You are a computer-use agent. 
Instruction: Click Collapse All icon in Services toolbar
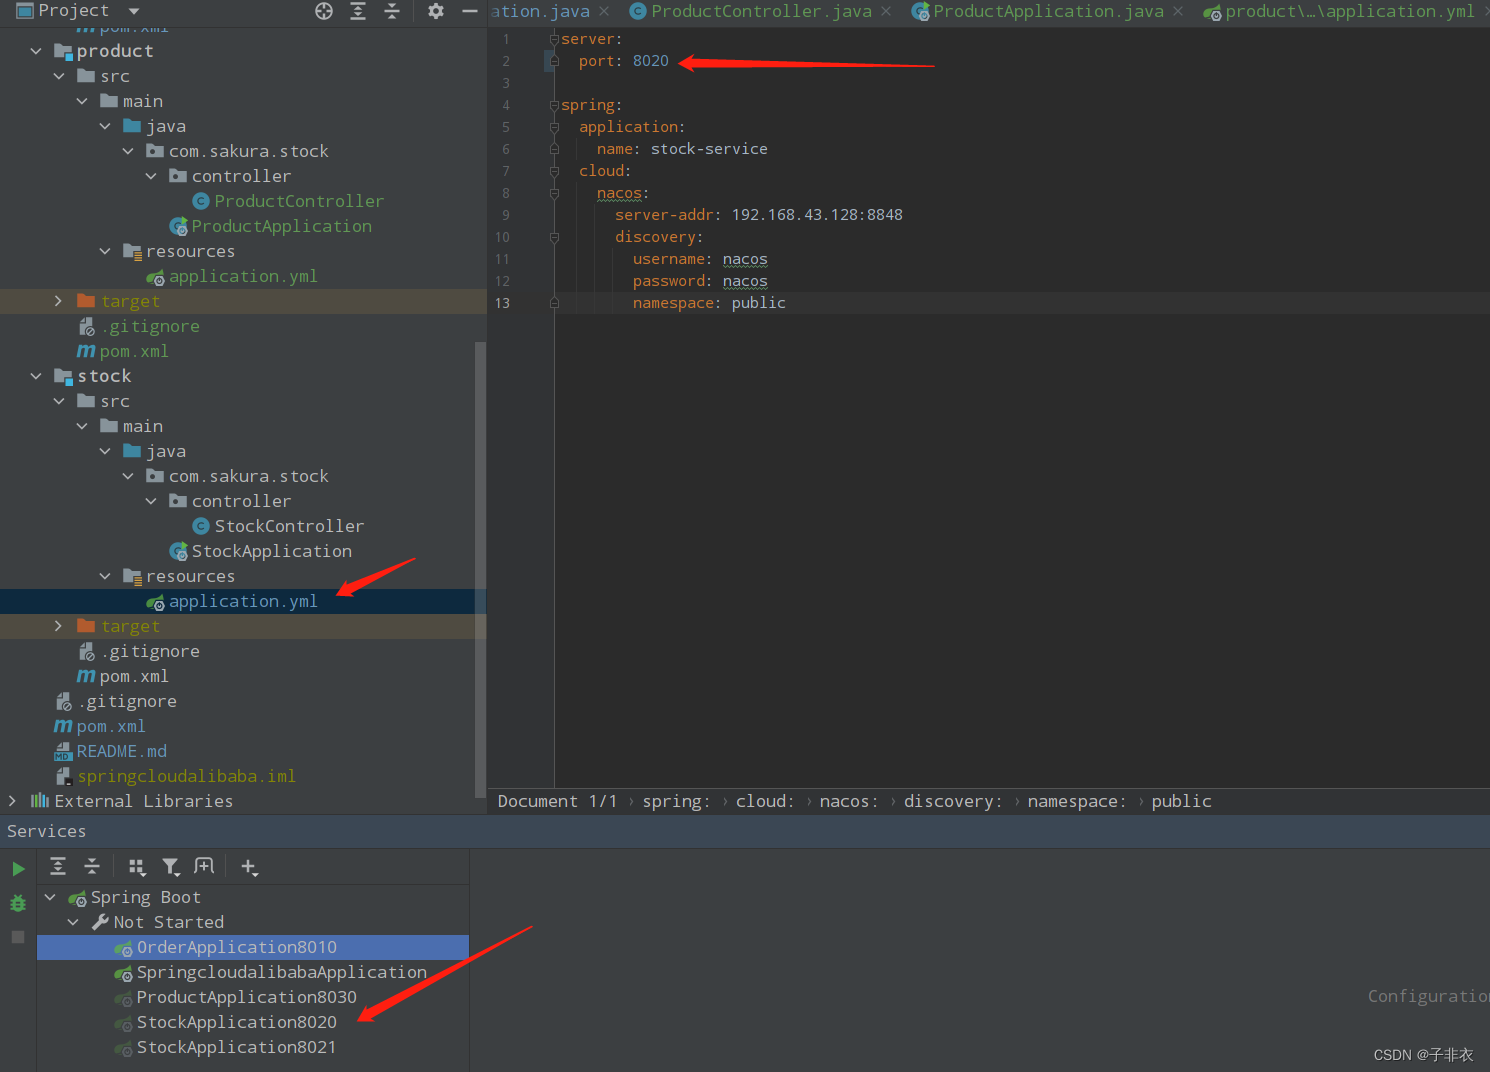(x=92, y=866)
